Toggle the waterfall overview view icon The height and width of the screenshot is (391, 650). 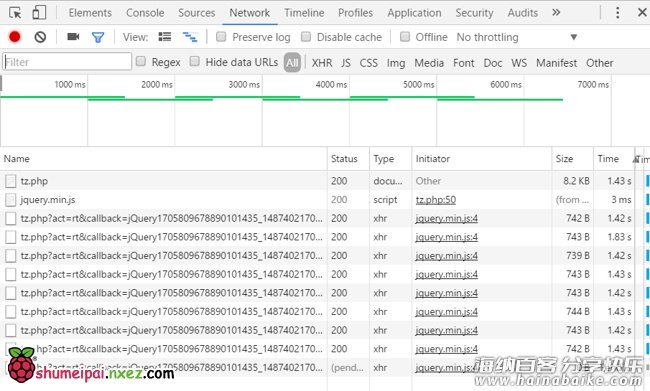click(x=190, y=37)
